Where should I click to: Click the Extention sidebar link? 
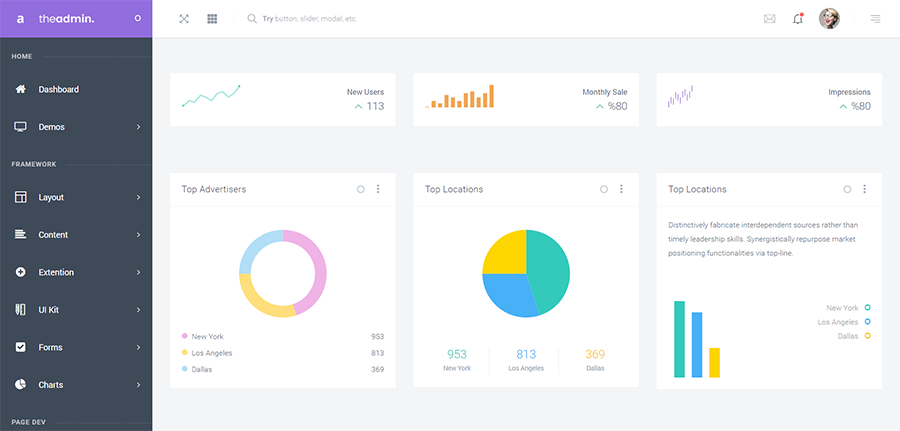56,272
